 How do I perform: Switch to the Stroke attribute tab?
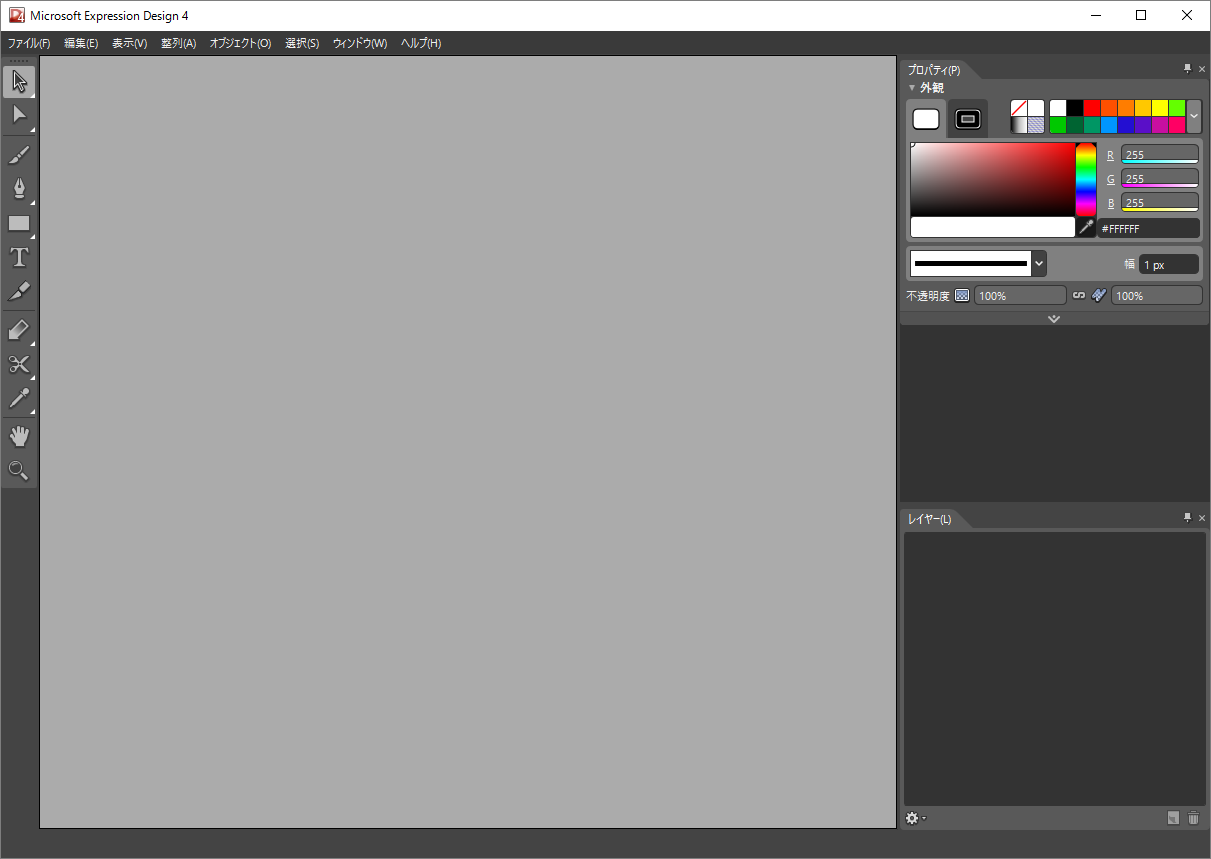pos(967,119)
